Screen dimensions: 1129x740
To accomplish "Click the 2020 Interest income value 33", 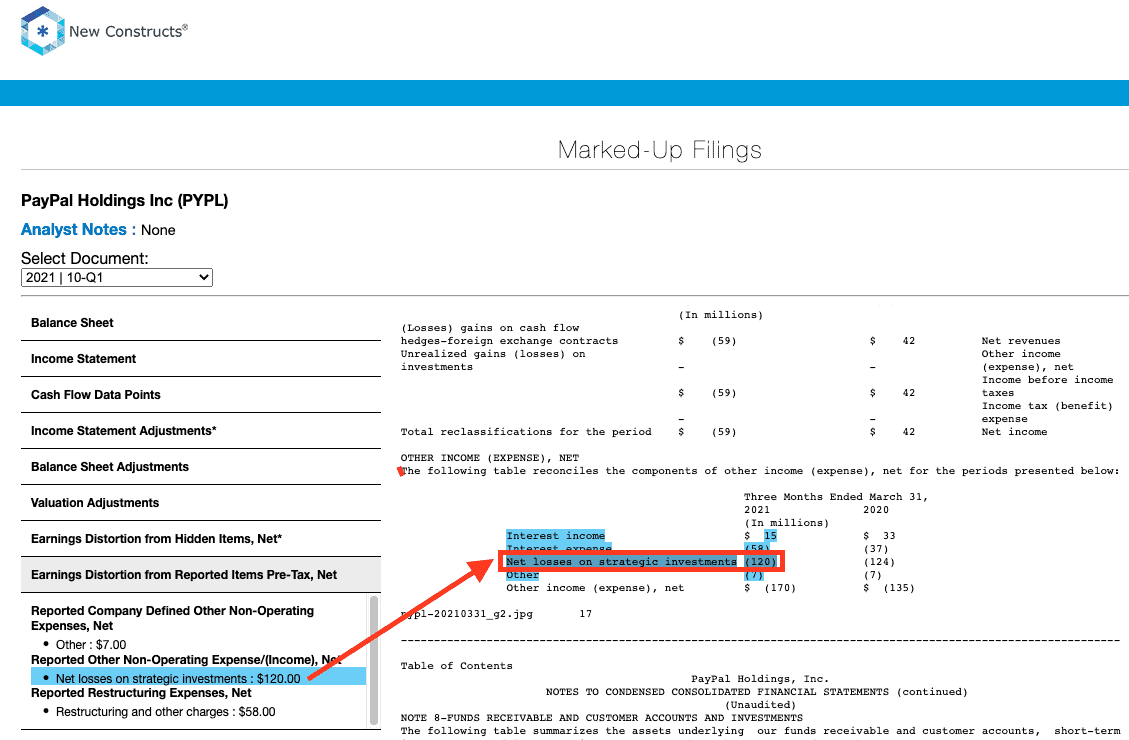I will coord(889,536).
